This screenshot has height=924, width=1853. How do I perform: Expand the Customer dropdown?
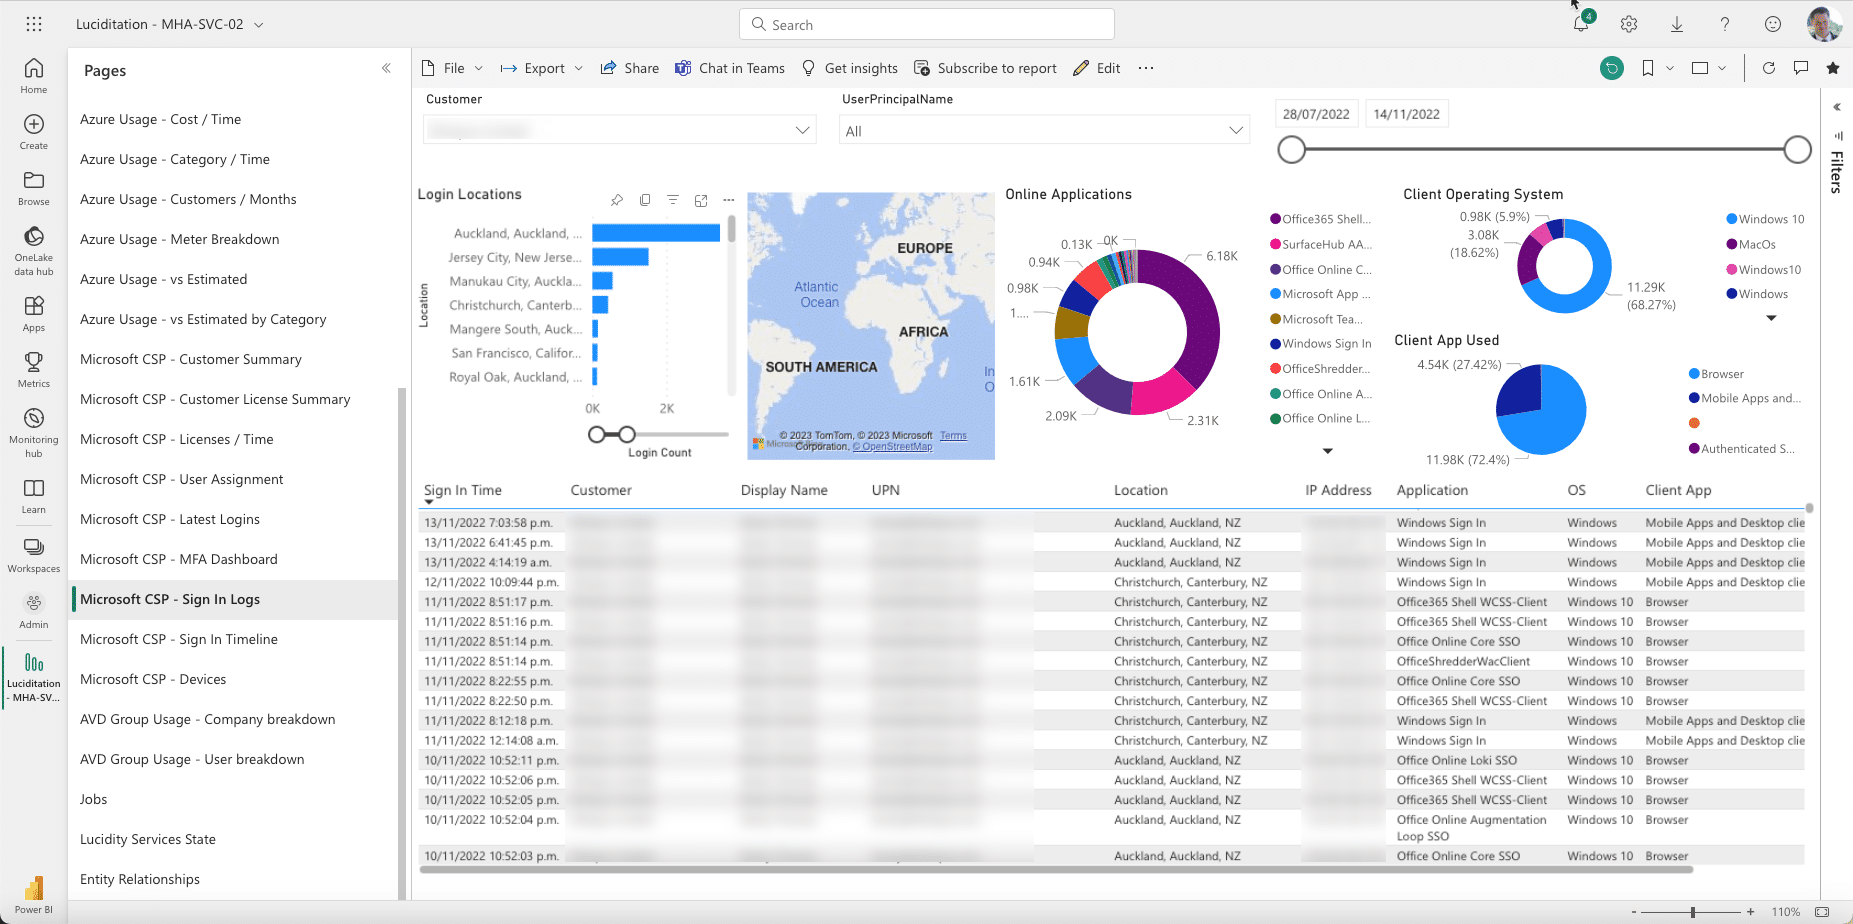tap(802, 130)
